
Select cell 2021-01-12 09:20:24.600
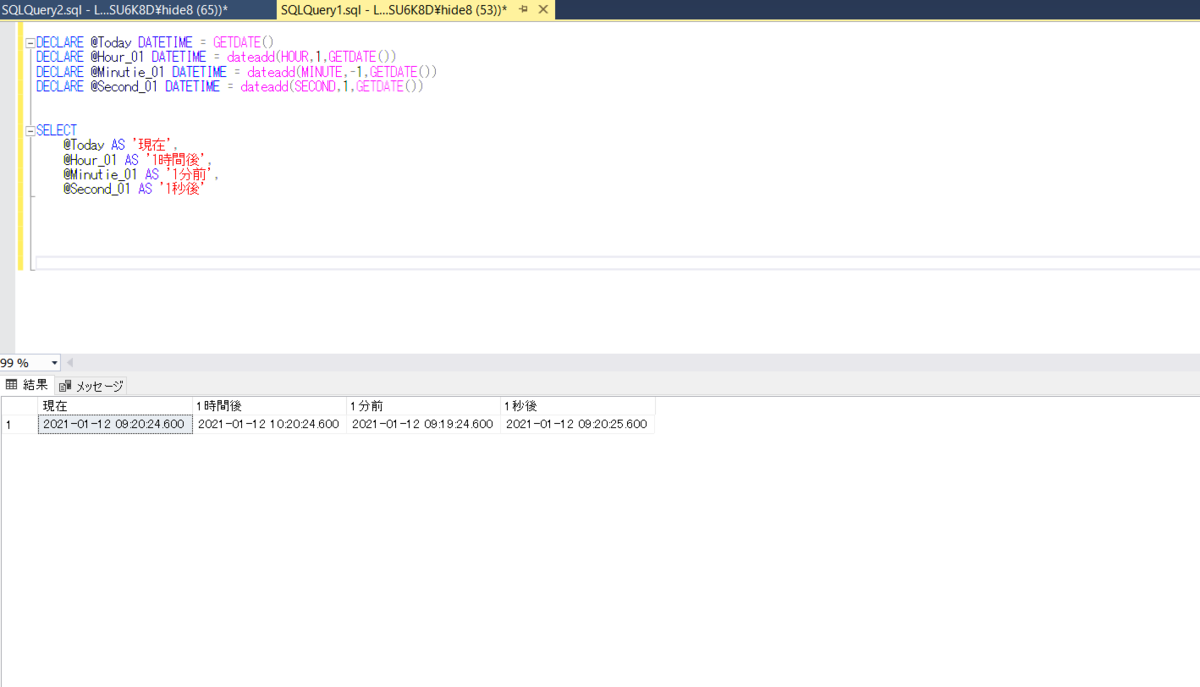[115, 424]
